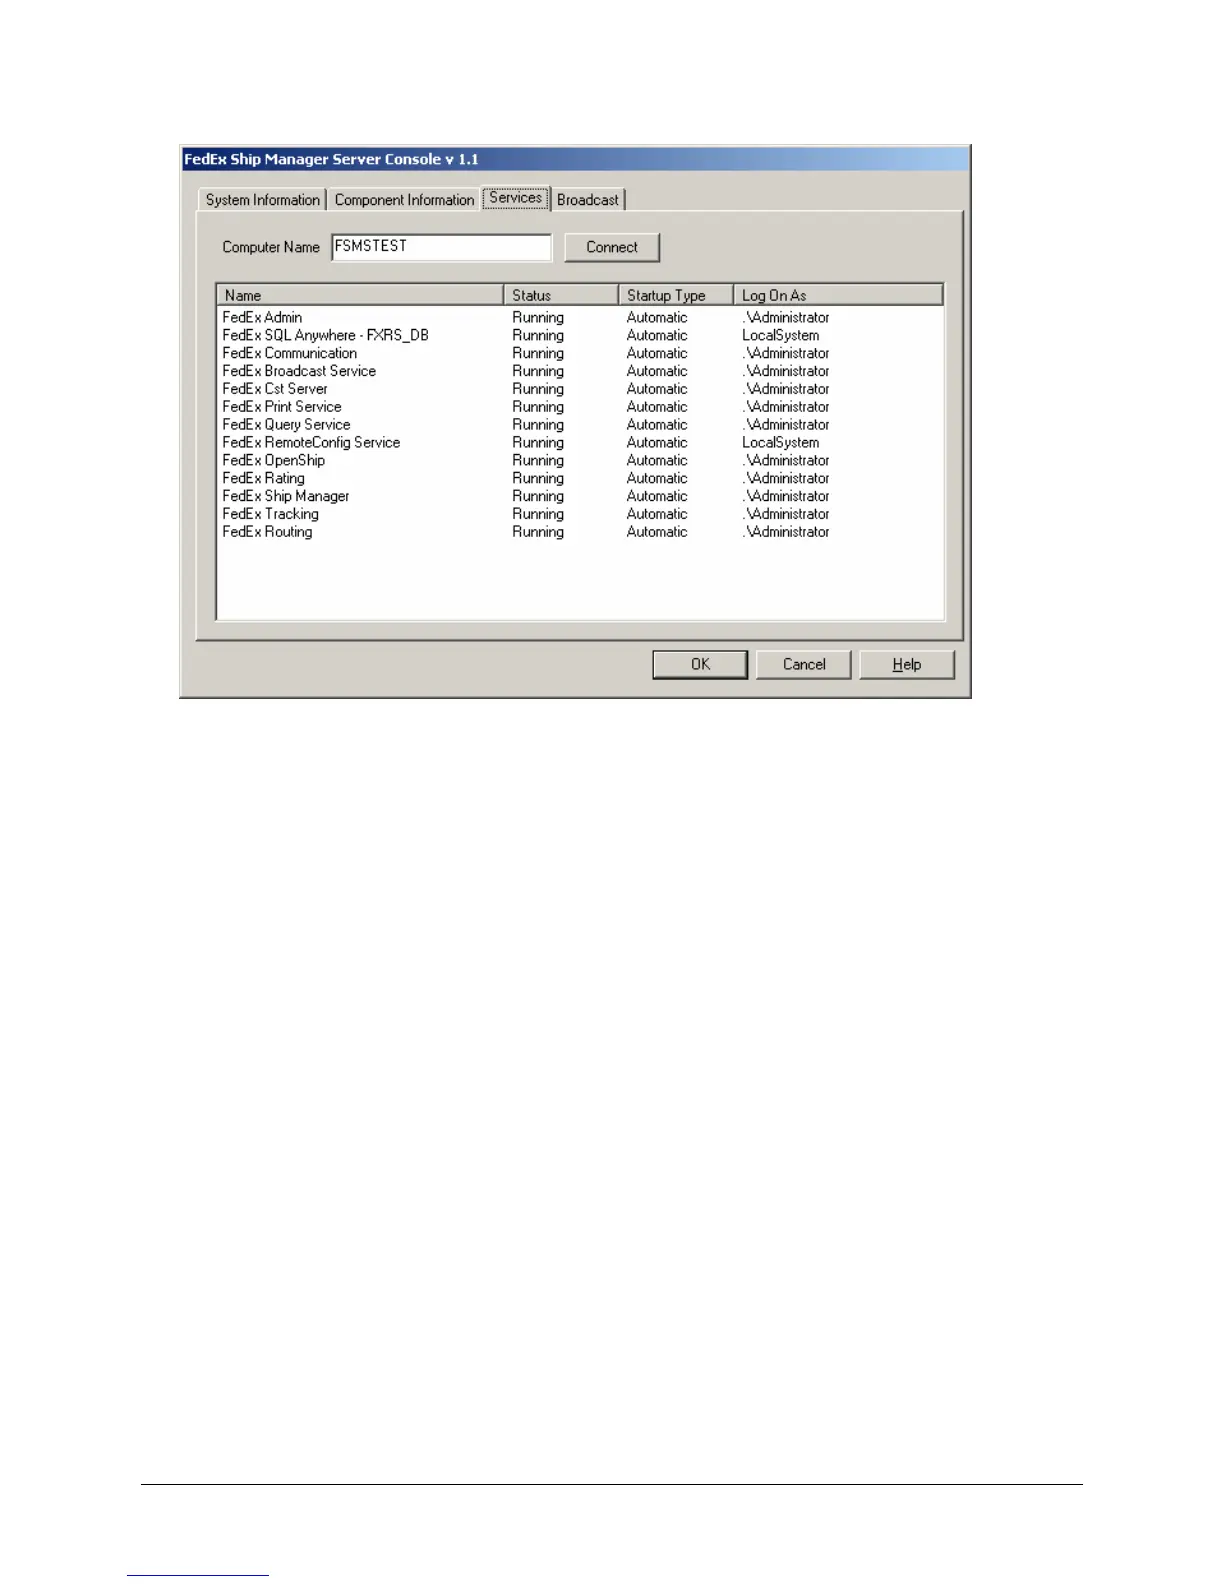Select the FedEx Routing service
The width and height of the screenshot is (1224, 1584).
(x=580, y=532)
